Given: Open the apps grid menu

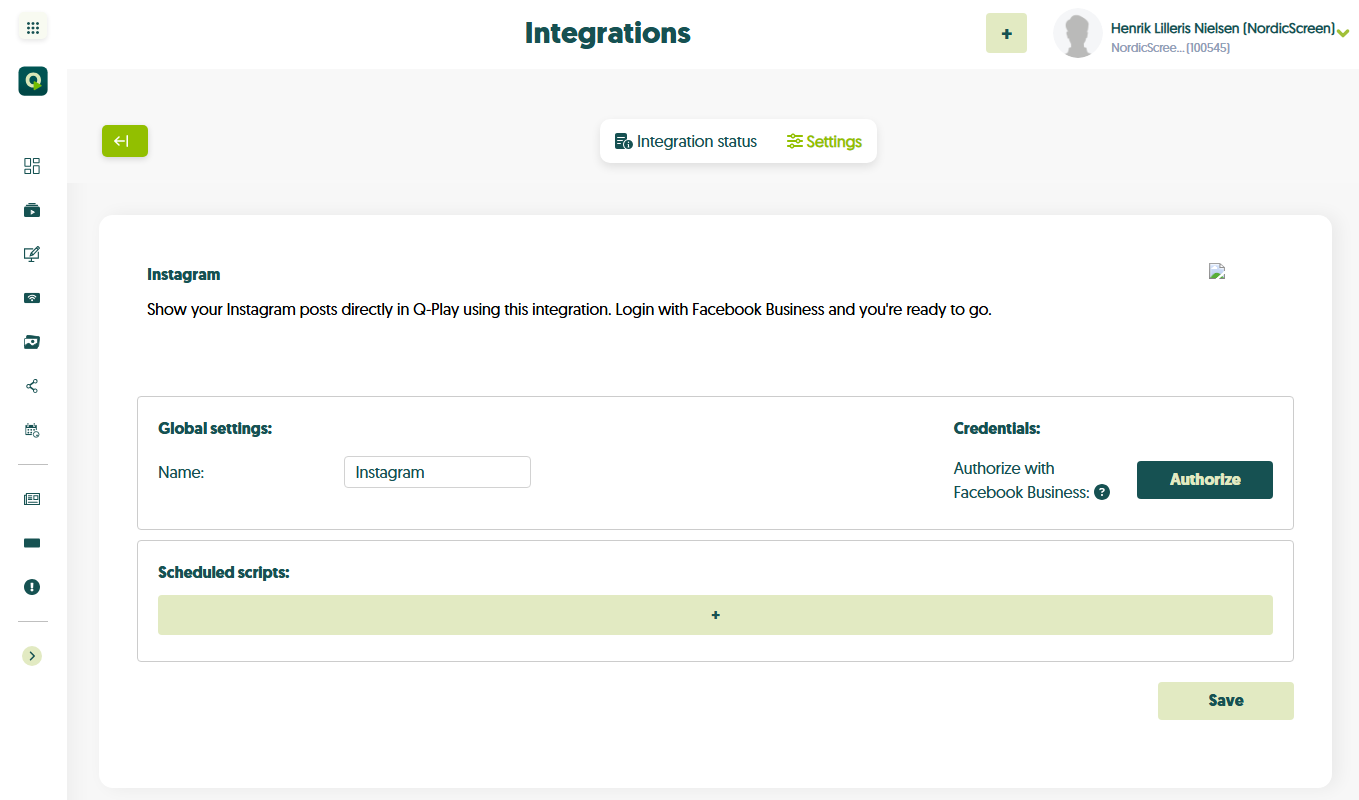Looking at the screenshot, I should coord(32,28).
